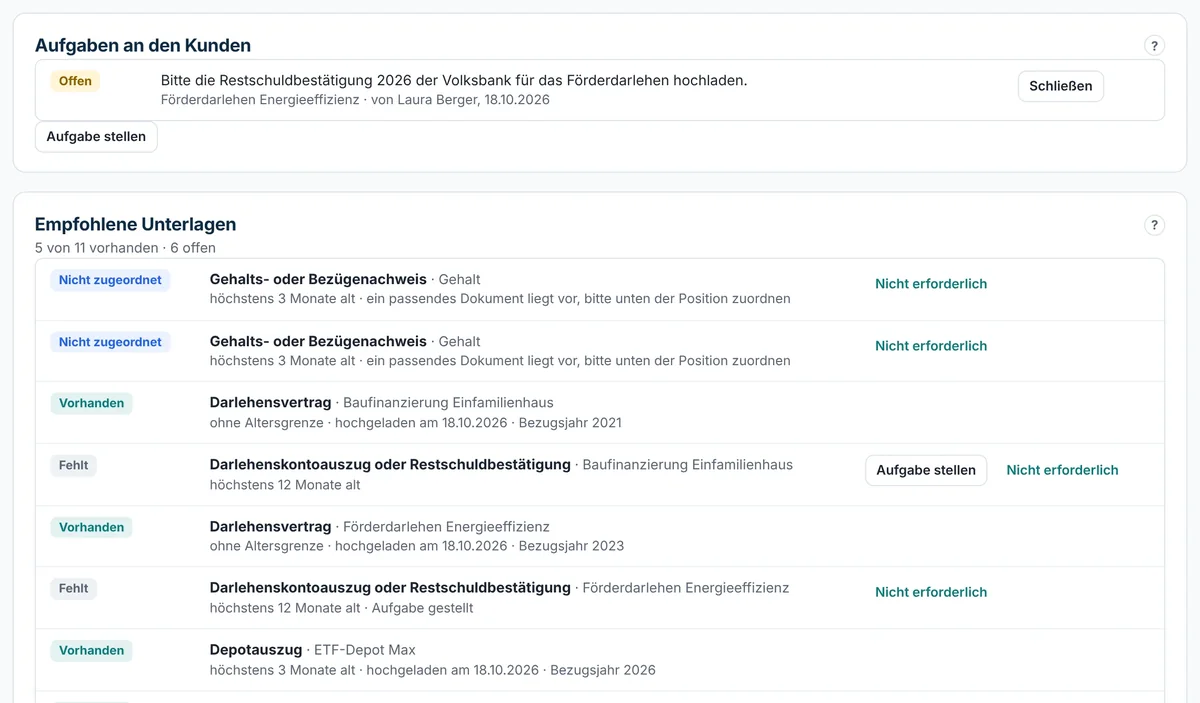Select second Nicht zugeordnet badge
This screenshot has height=703, width=1200.
coord(110,342)
